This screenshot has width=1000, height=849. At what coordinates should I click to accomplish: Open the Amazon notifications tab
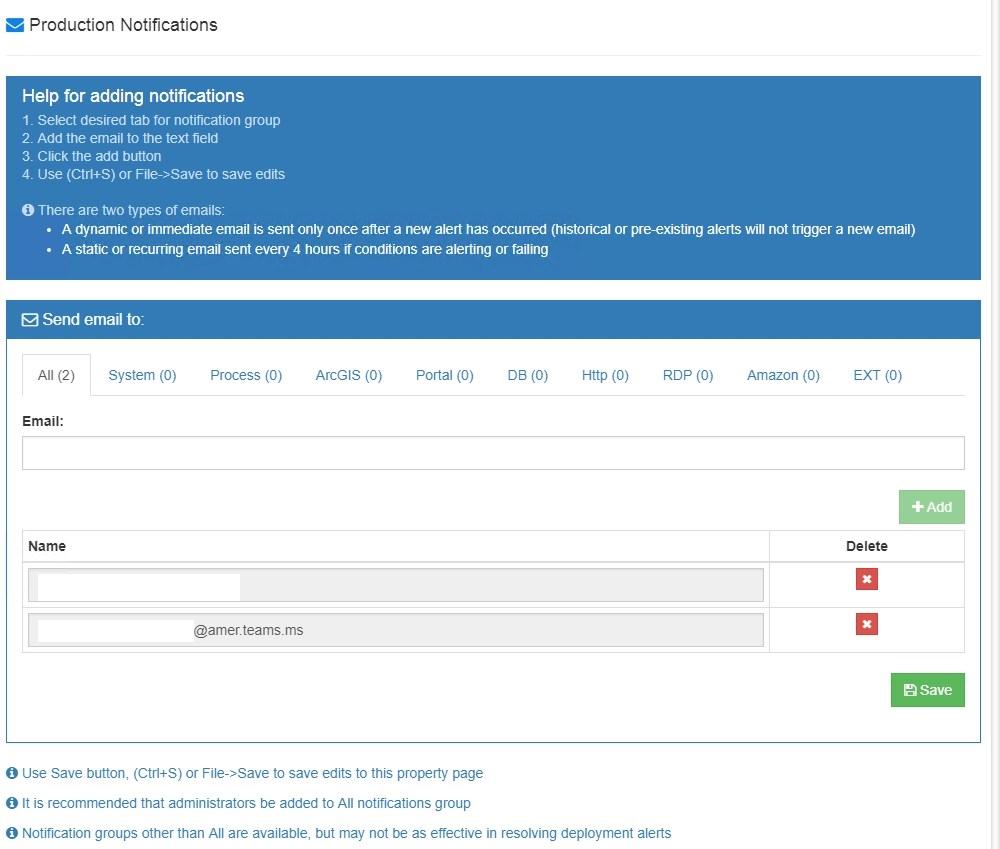coord(783,374)
